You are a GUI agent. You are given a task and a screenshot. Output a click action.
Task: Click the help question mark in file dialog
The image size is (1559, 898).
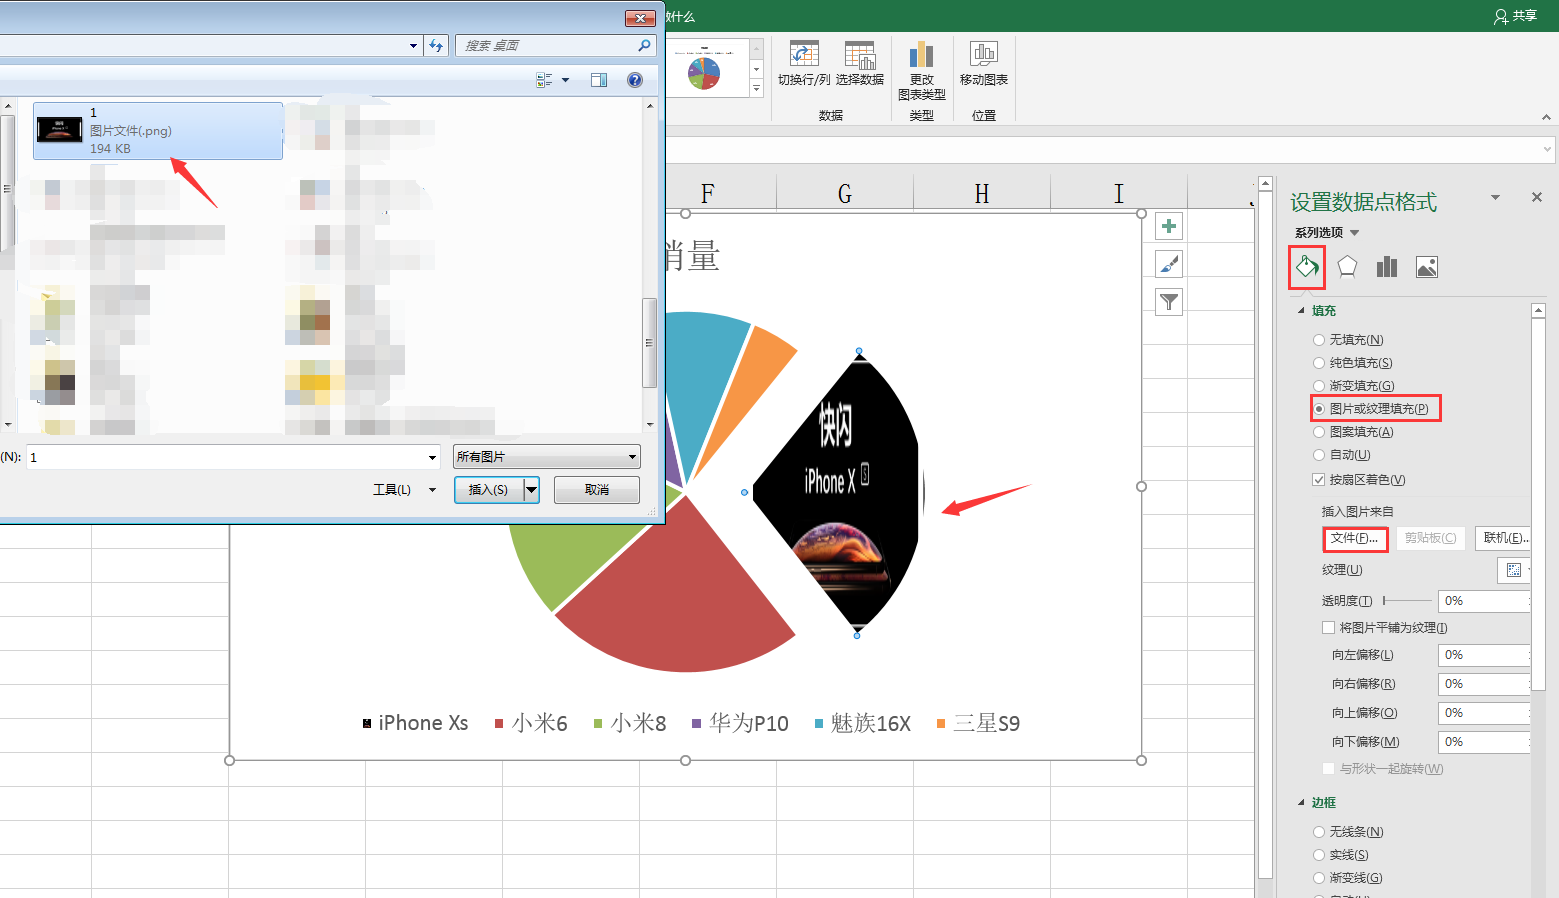pyautogui.click(x=635, y=80)
